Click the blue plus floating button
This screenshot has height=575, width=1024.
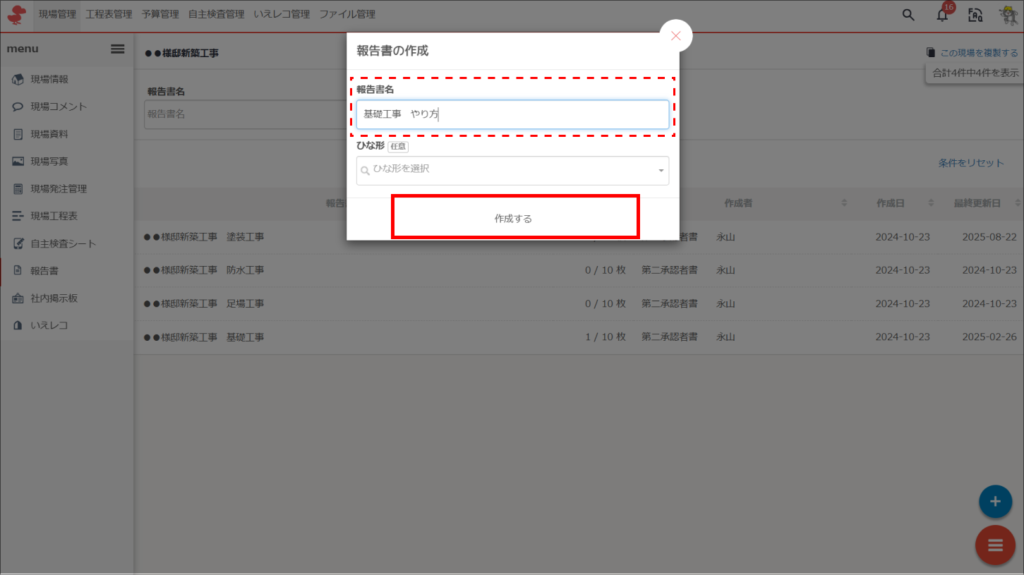click(994, 500)
